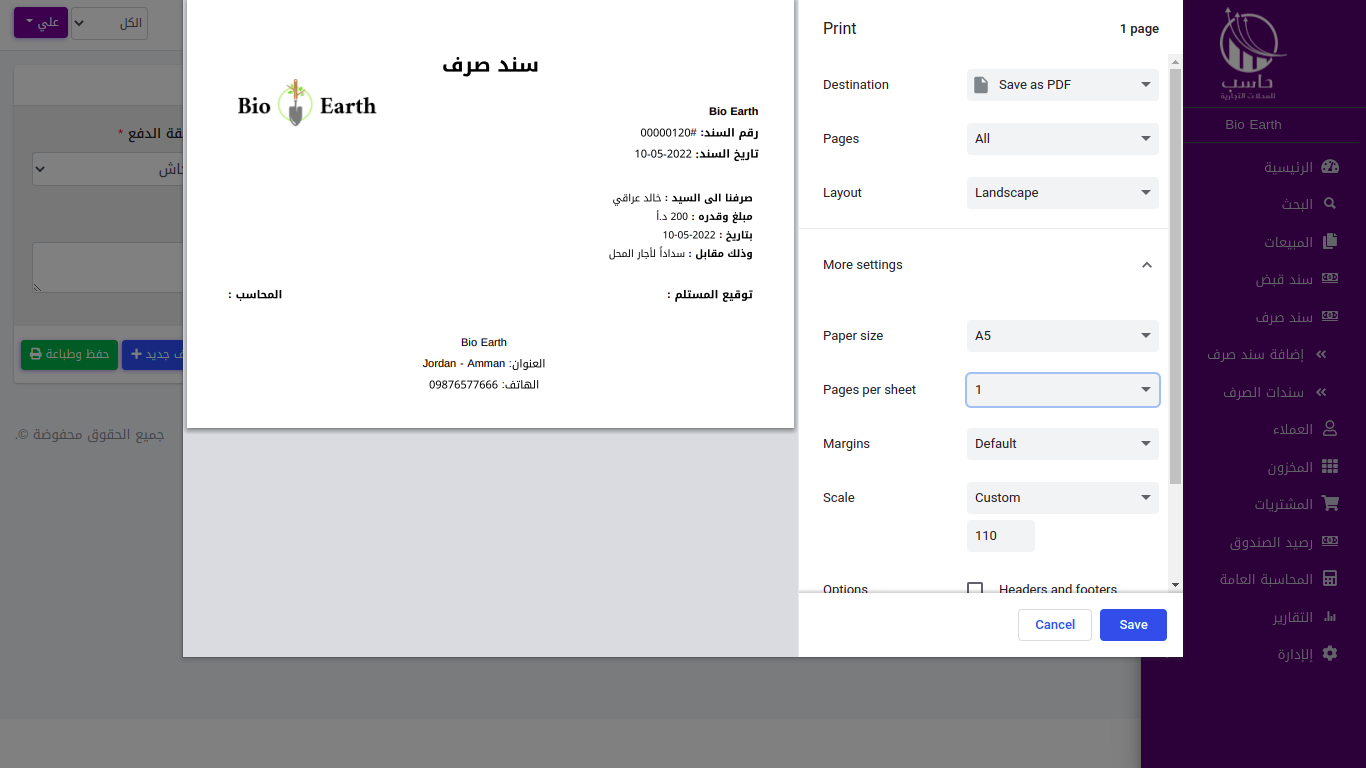Click the reports bar chart icon

click(1329, 617)
